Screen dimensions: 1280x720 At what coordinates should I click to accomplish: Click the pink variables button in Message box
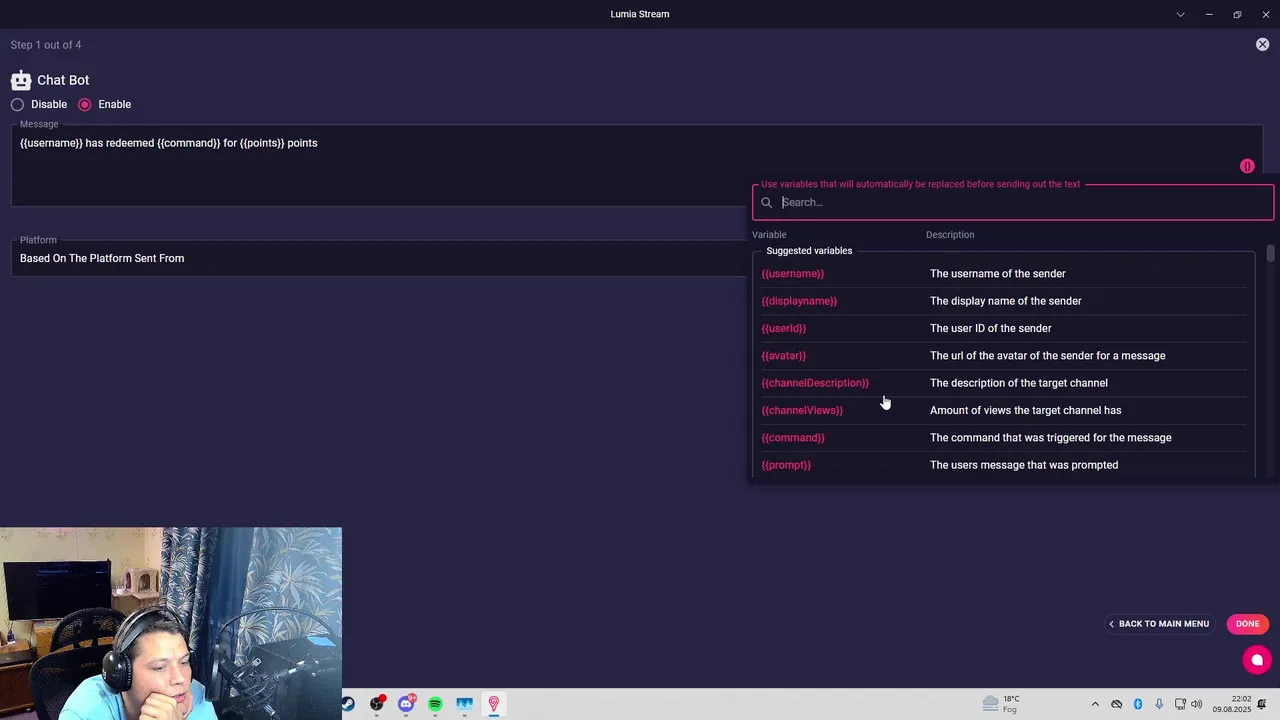[x=1247, y=166]
